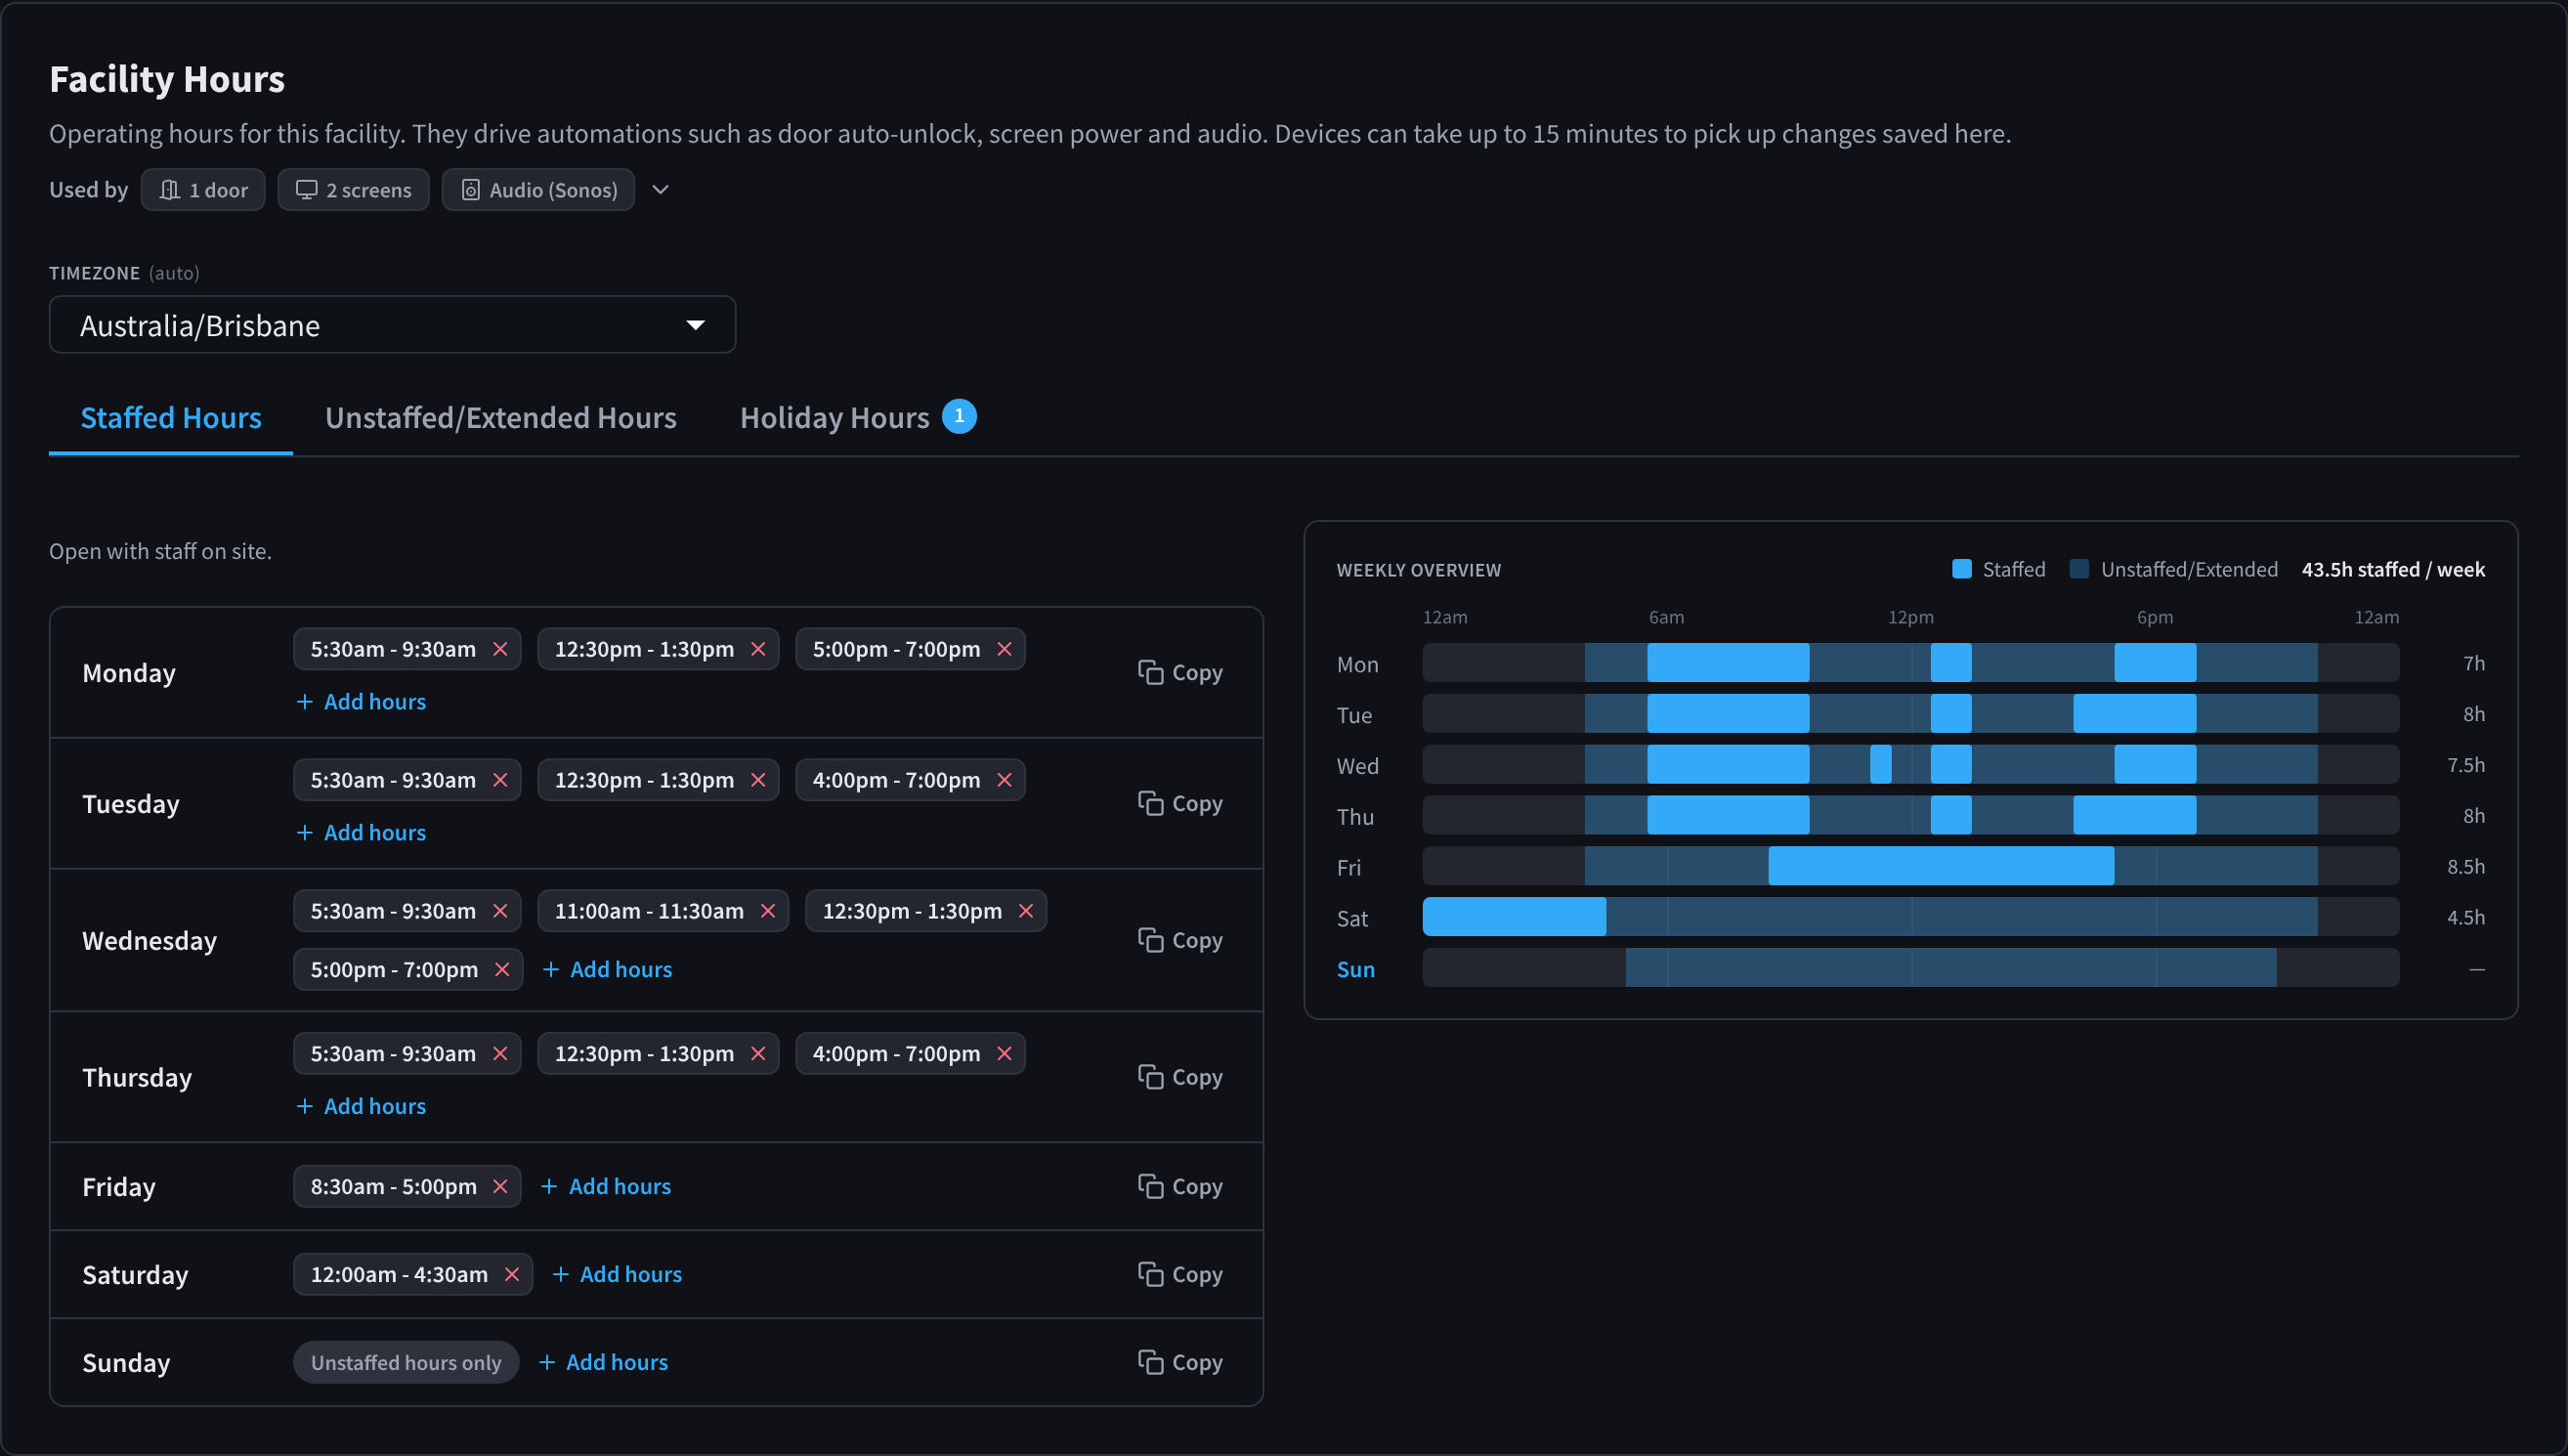Click Friday's staffed bar in weekly overview
The image size is (2568, 1456).
tap(1941, 866)
